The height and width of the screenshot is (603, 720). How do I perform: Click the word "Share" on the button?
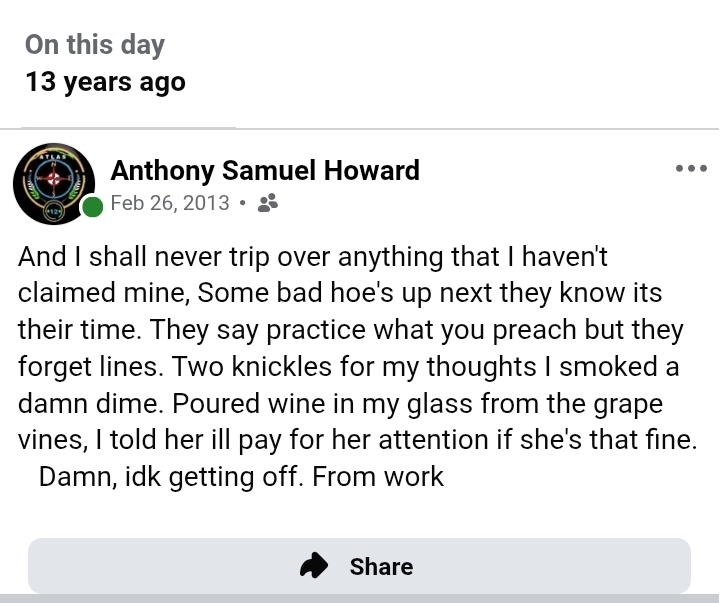tap(381, 566)
